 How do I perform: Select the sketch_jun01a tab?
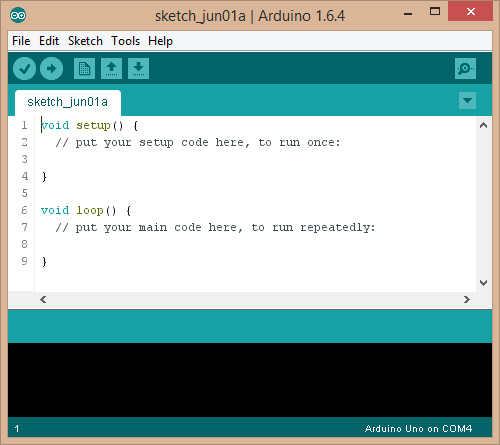coord(68,102)
